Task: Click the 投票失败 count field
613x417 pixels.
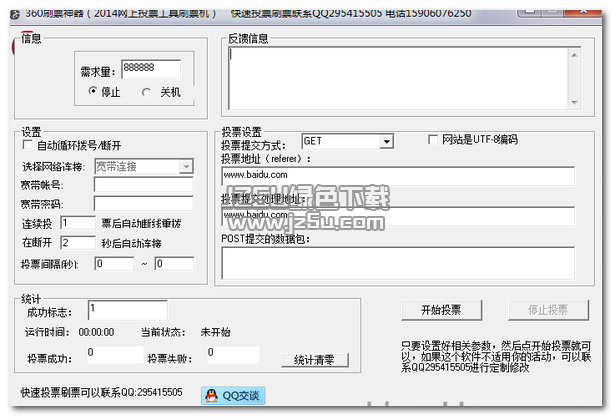Action: coord(233,354)
